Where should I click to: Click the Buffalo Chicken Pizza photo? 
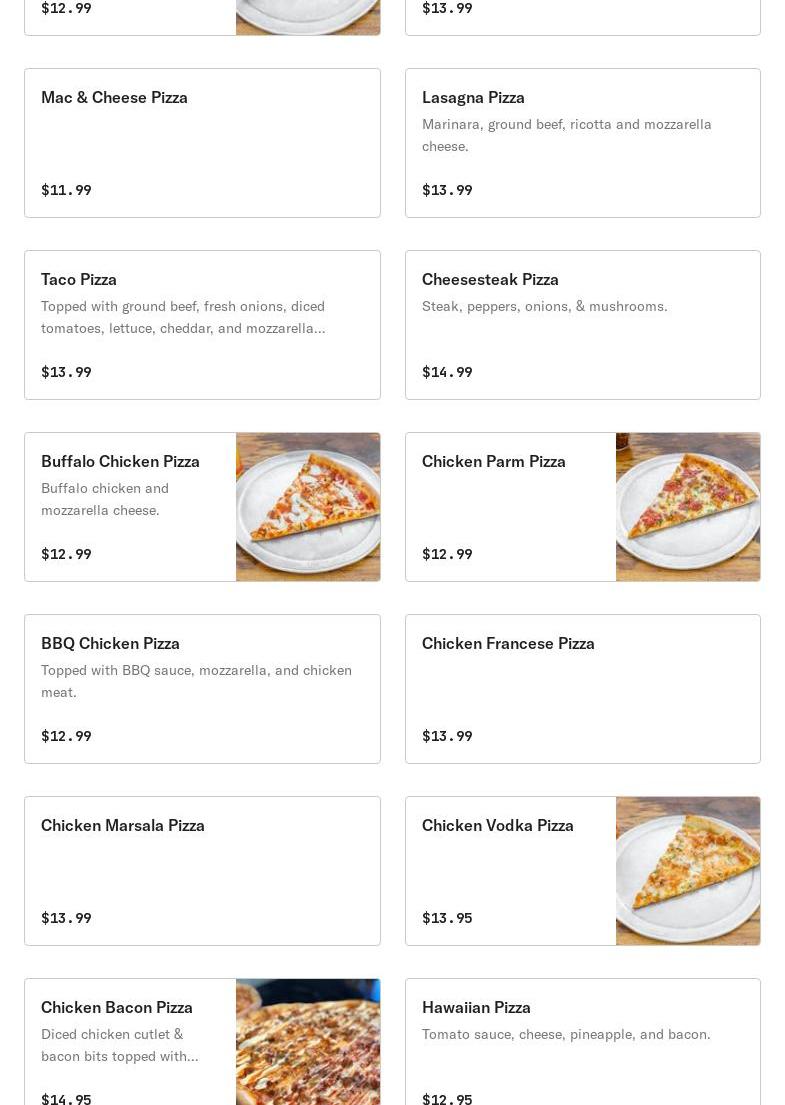click(308, 507)
